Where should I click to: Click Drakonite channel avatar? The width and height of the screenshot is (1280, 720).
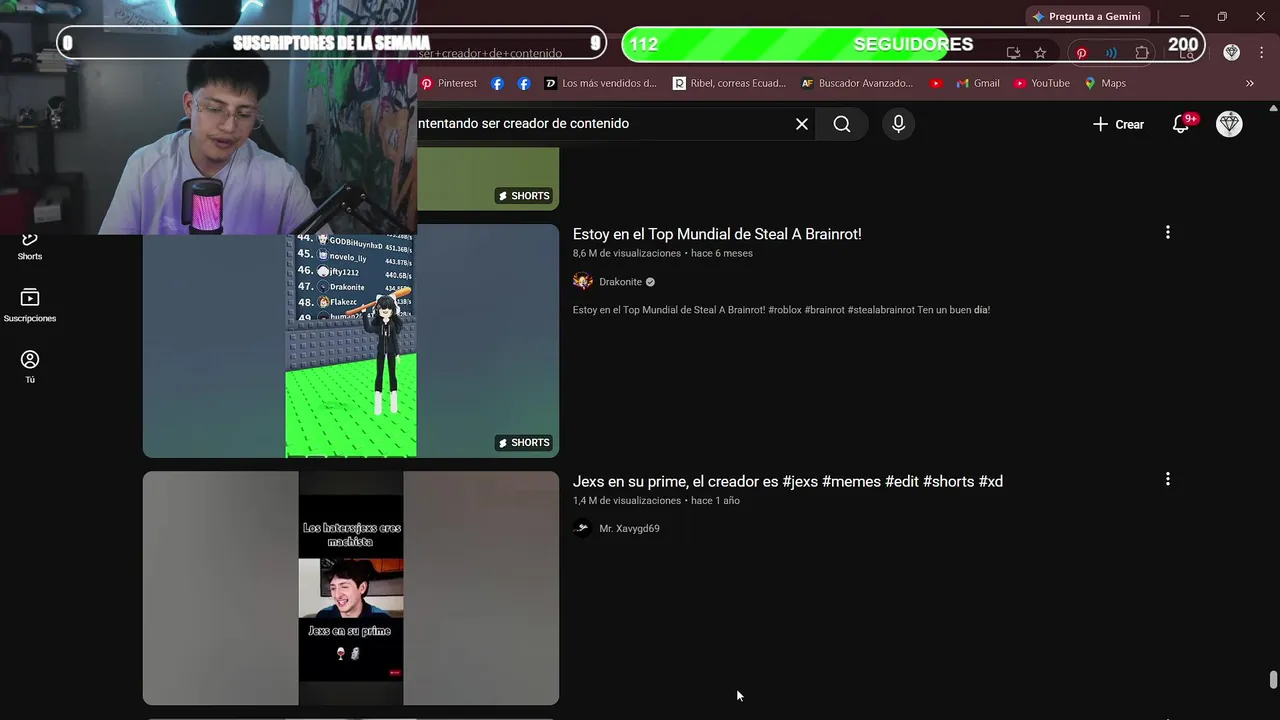[x=582, y=282]
